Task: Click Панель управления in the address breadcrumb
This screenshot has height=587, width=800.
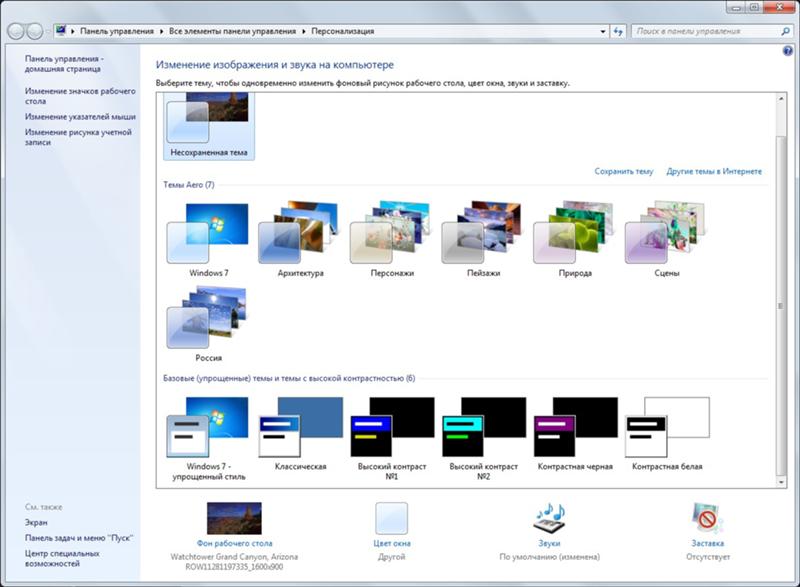Action: point(117,31)
